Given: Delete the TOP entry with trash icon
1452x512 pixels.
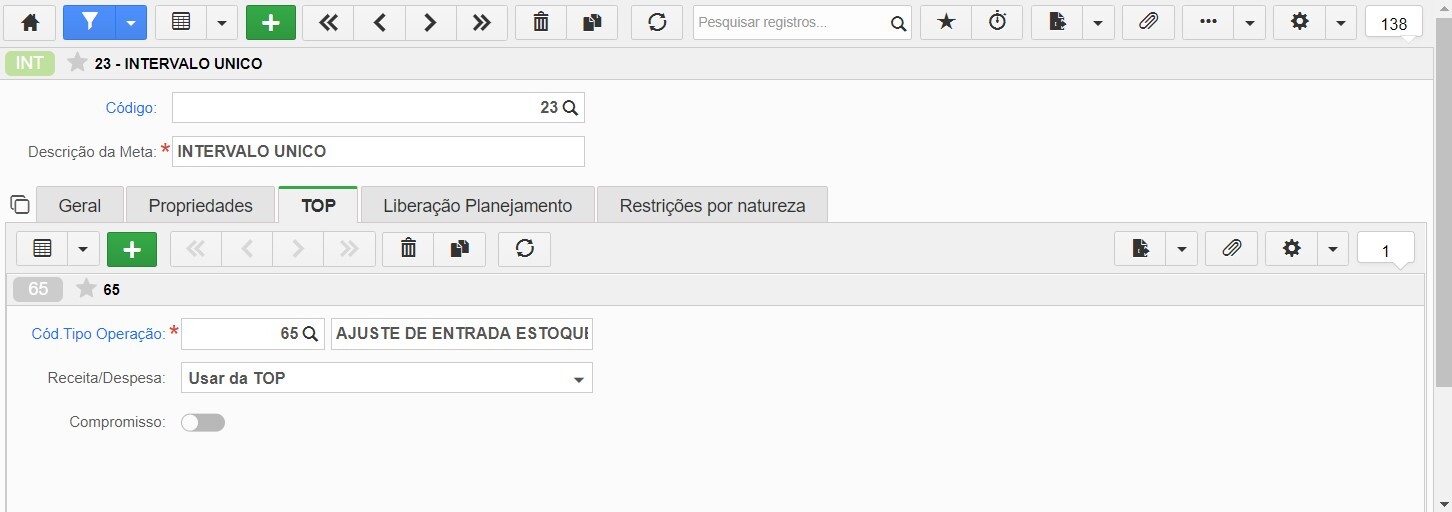Looking at the screenshot, I should tap(408, 249).
